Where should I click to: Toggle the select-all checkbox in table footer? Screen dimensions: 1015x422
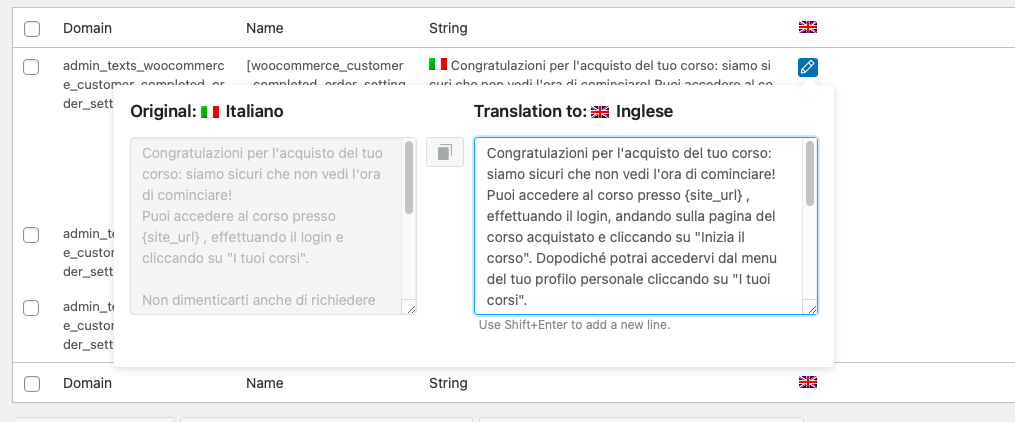click(31, 384)
